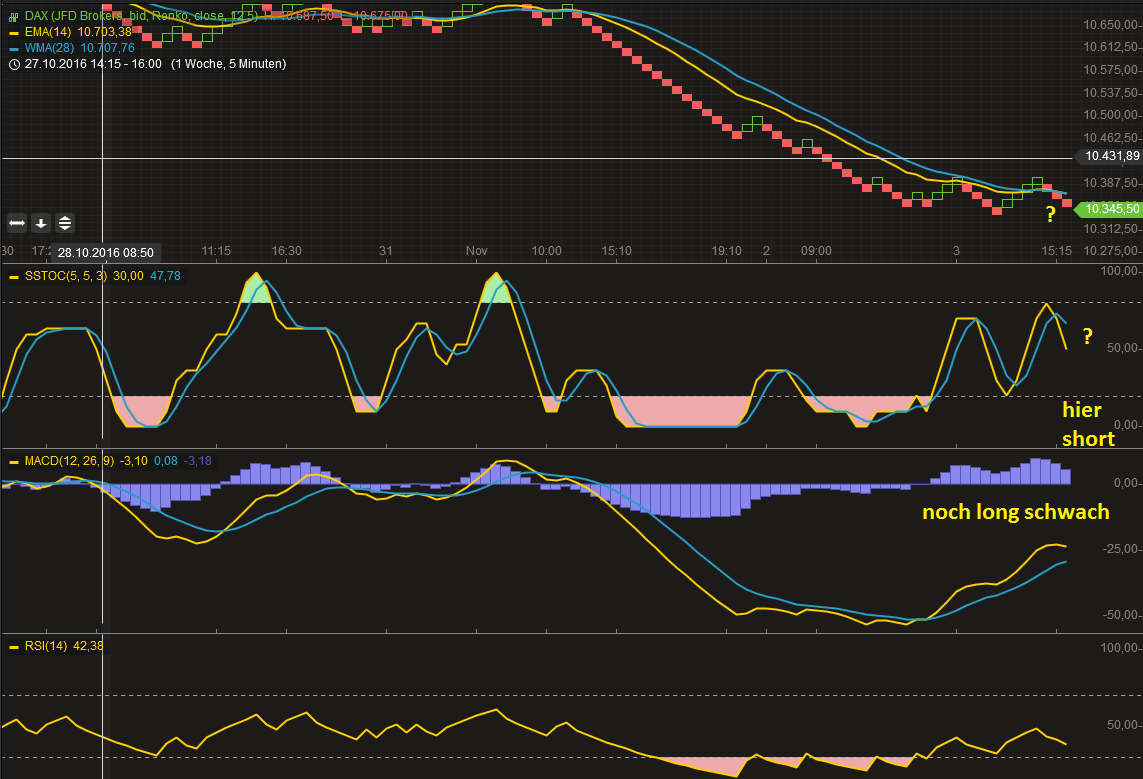Toggle the DAX Renko series from its legend
This screenshot has height=779, width=1143.
pyautogui.click(x=13, y=16)
